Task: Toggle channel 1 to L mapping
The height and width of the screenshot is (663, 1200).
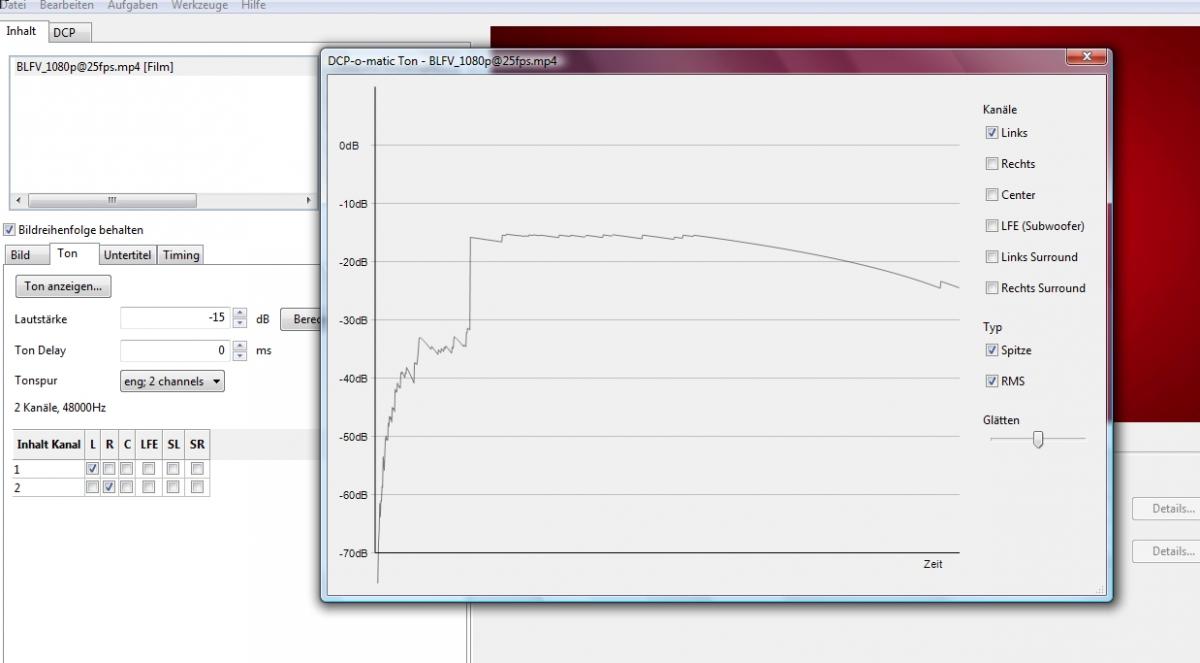Action: pyautogui.click(x=92, y=468)
